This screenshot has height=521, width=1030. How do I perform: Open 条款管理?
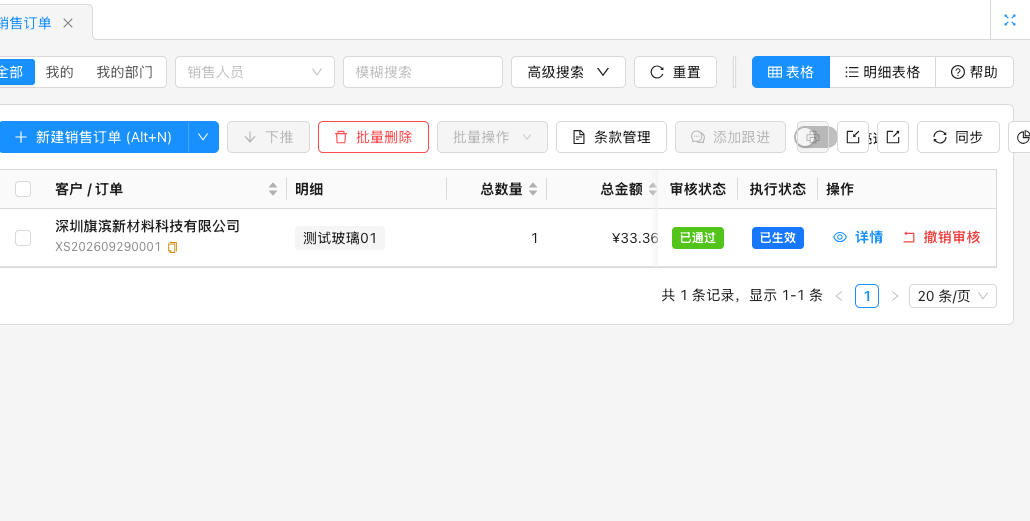point(612,137)
